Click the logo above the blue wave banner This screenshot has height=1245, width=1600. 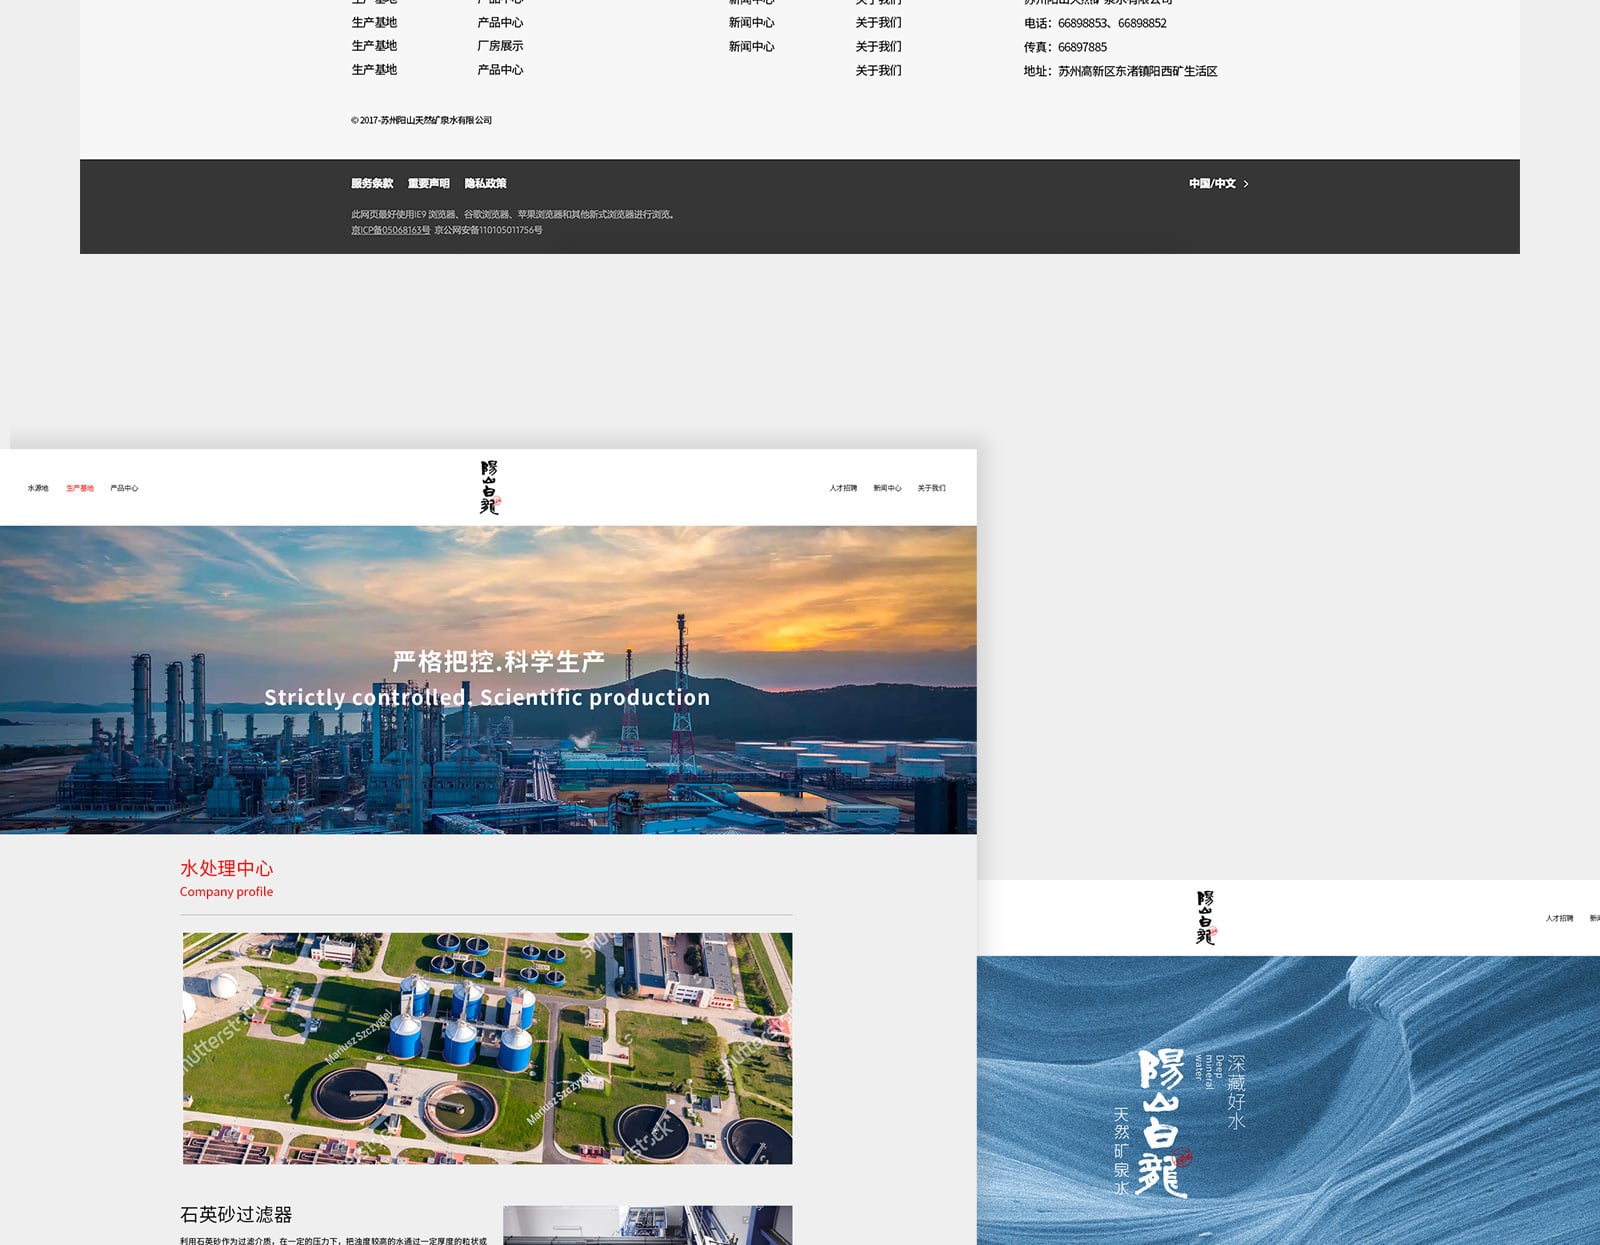[x=1206, y=917]
